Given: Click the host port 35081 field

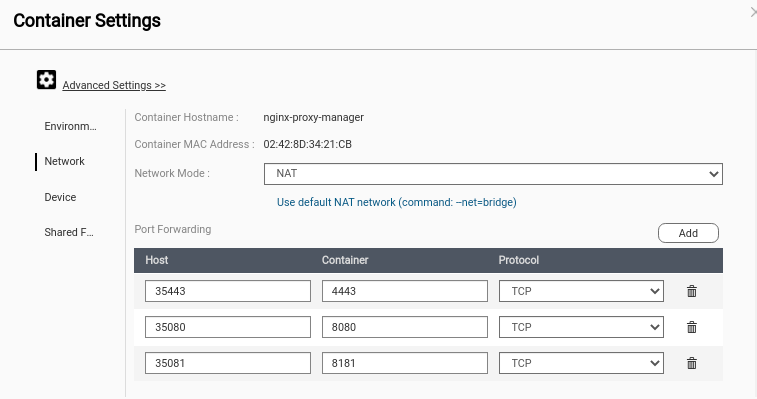Looking at the screenshot, I should click(x=228, y=363).
